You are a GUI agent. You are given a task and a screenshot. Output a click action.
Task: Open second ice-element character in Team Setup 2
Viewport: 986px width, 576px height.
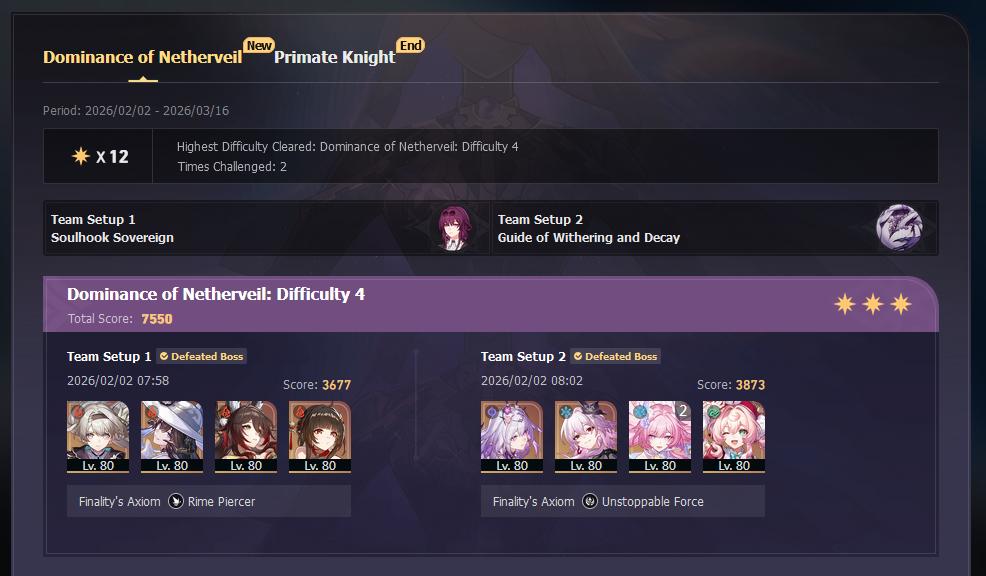(586, 436)
